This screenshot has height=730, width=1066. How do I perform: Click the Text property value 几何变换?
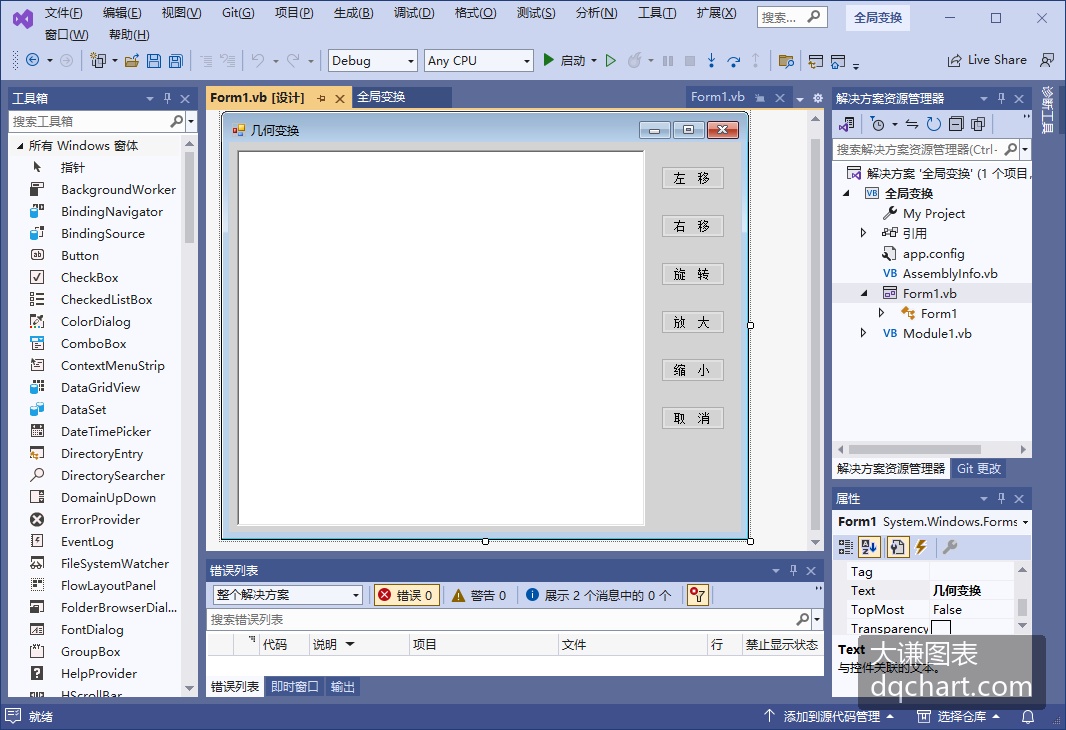[957, 591]
